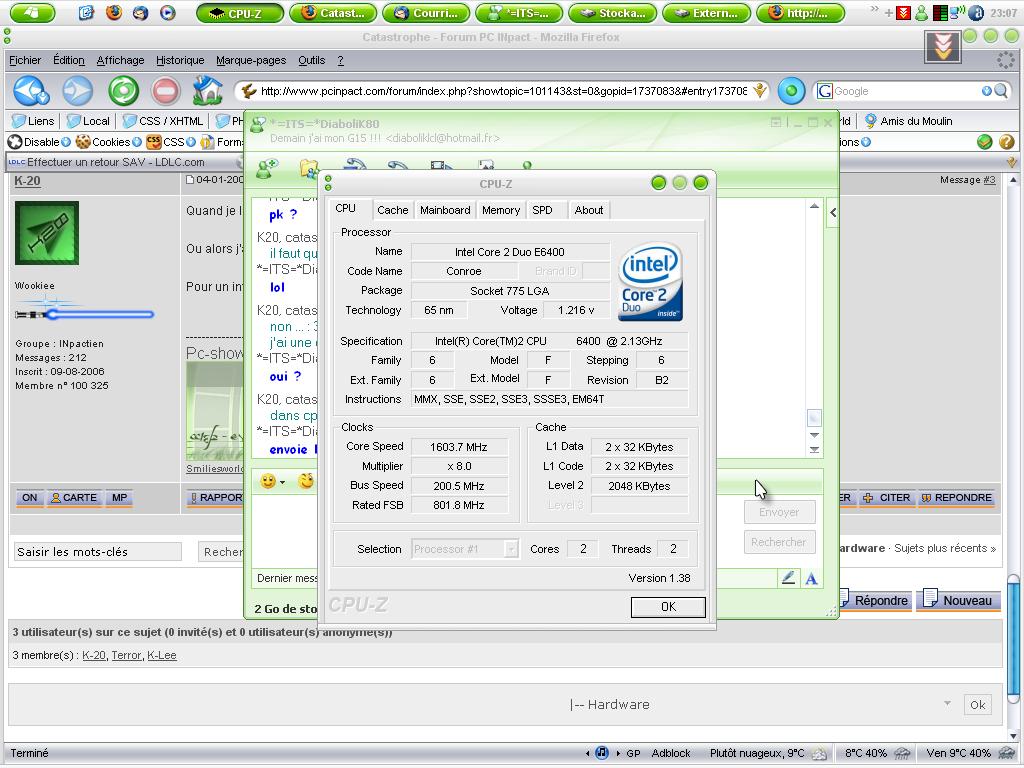Click the CARTE button under K-20 profile

point(74,498)
